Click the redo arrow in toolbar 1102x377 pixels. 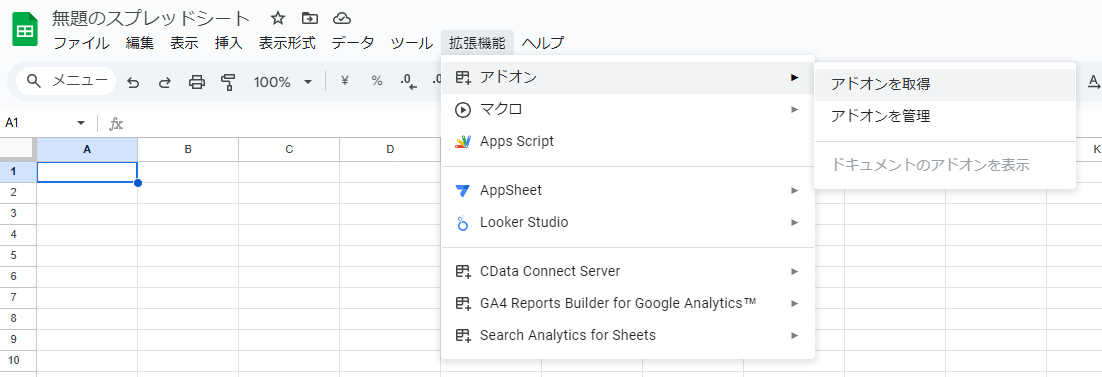tap(164, 82)
